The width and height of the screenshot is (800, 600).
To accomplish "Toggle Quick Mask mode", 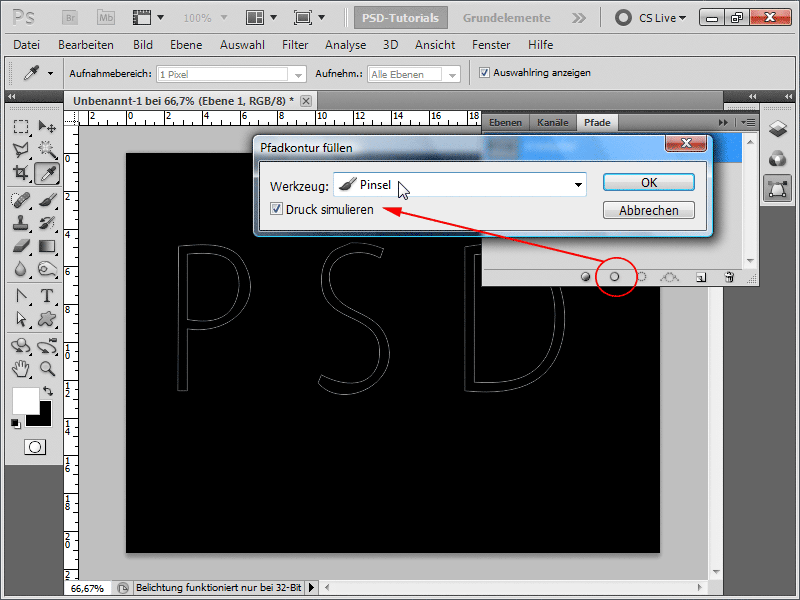I will [x=35, y=447].
